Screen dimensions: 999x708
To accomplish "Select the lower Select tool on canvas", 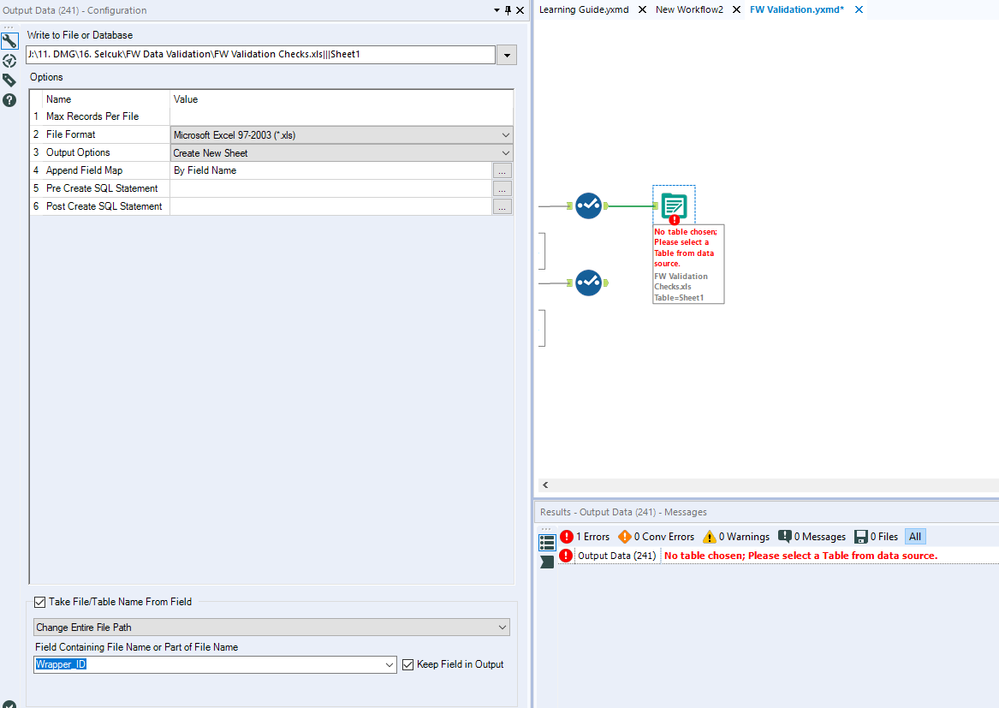I will [588, 282].
